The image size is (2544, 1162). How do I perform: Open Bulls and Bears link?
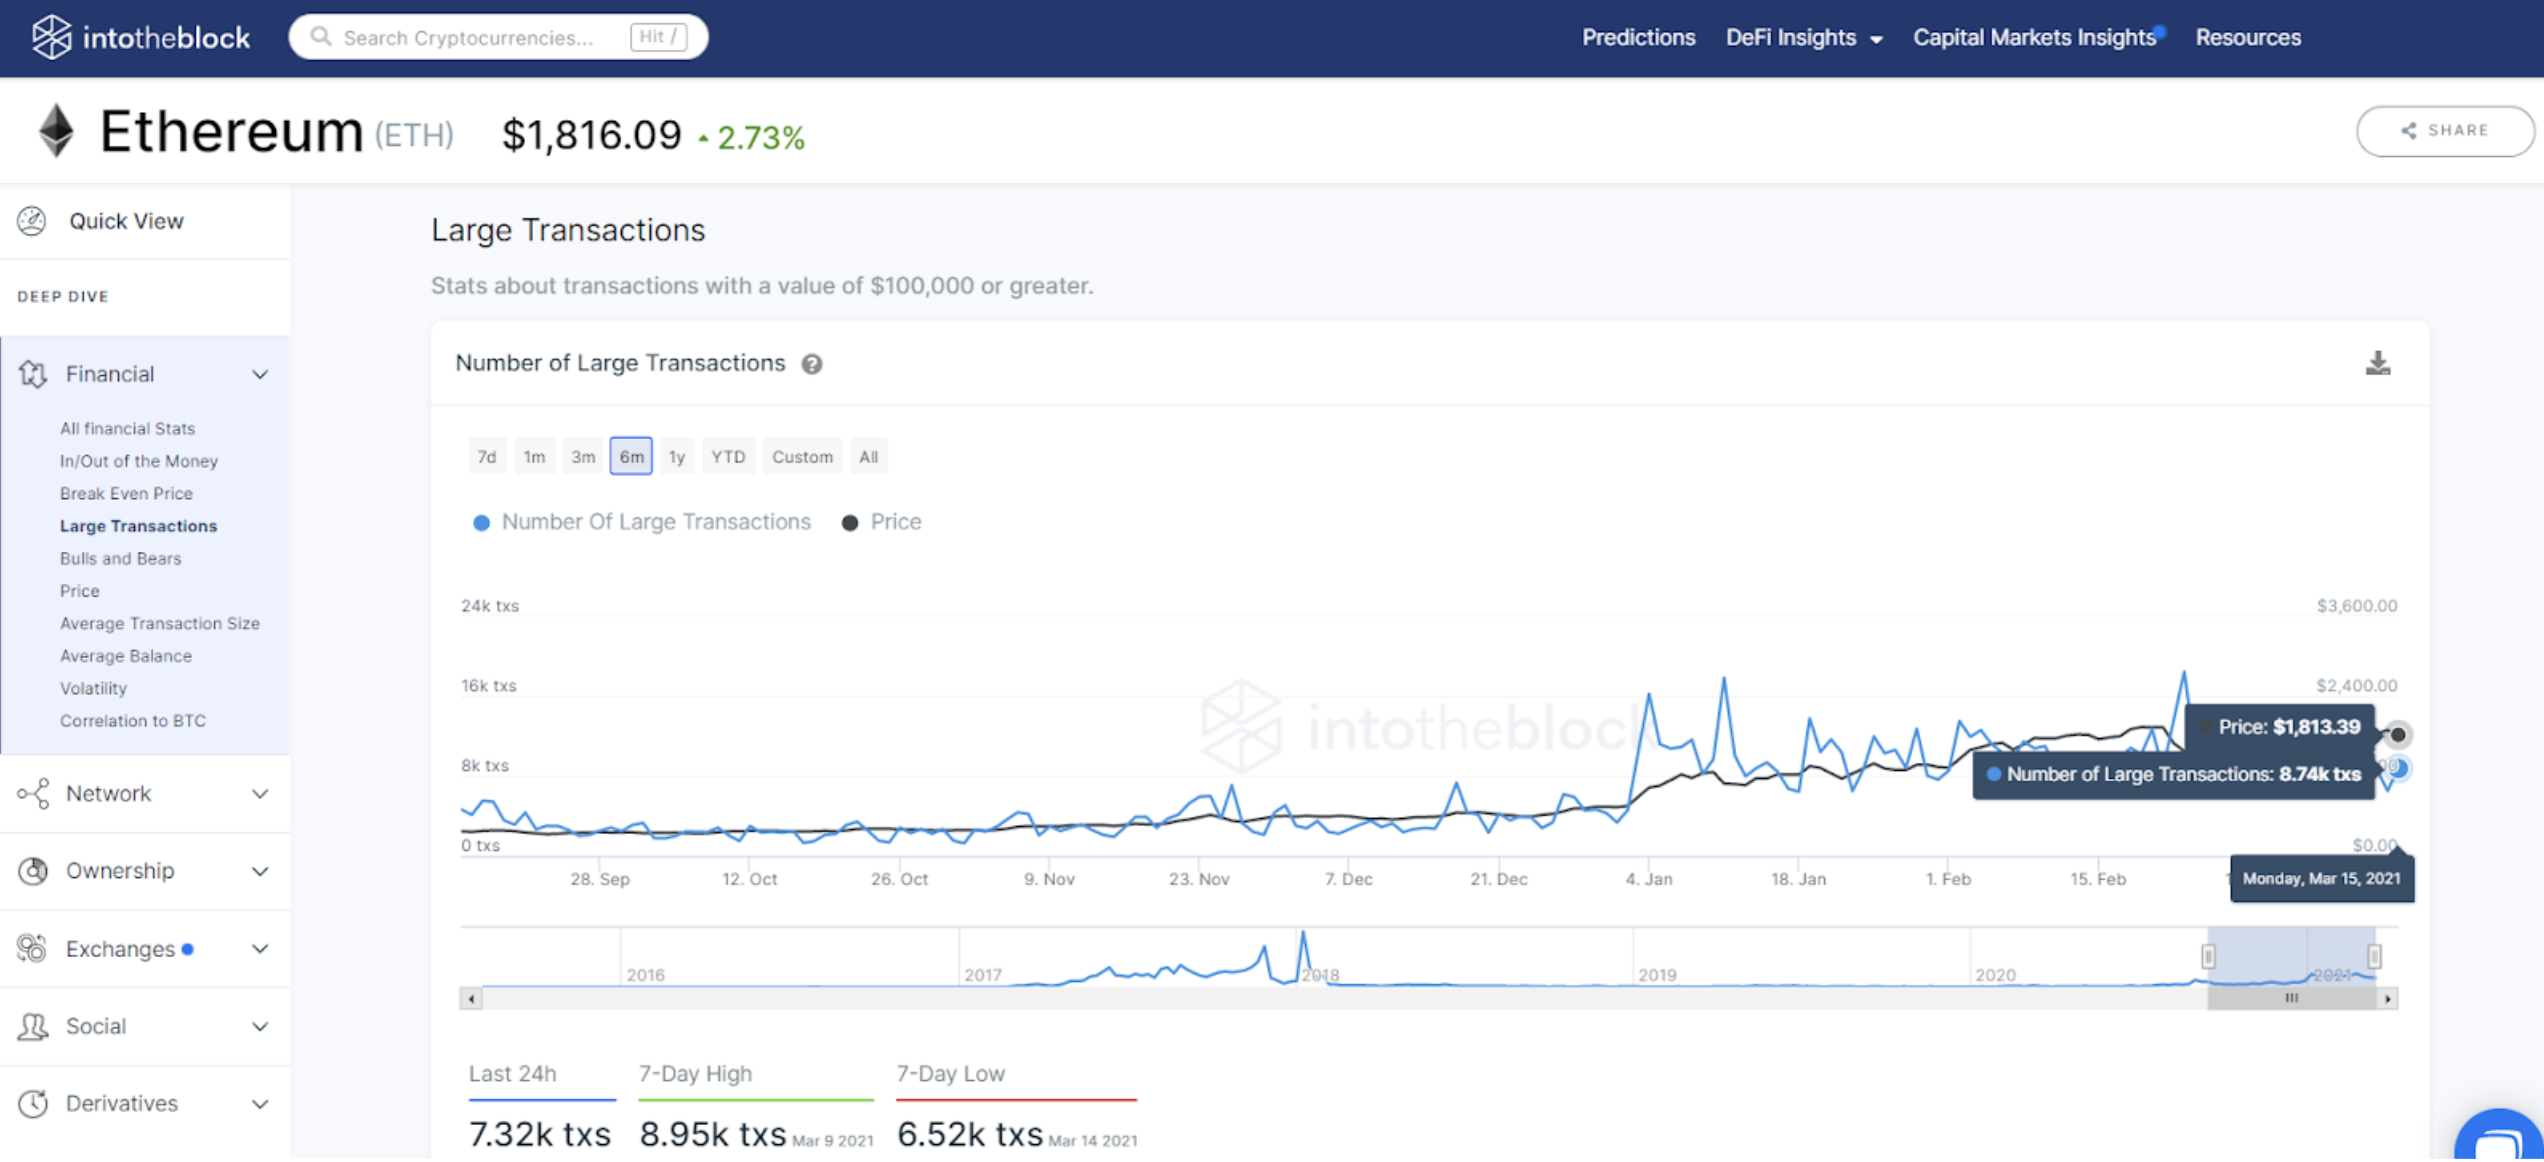point(120,559)
